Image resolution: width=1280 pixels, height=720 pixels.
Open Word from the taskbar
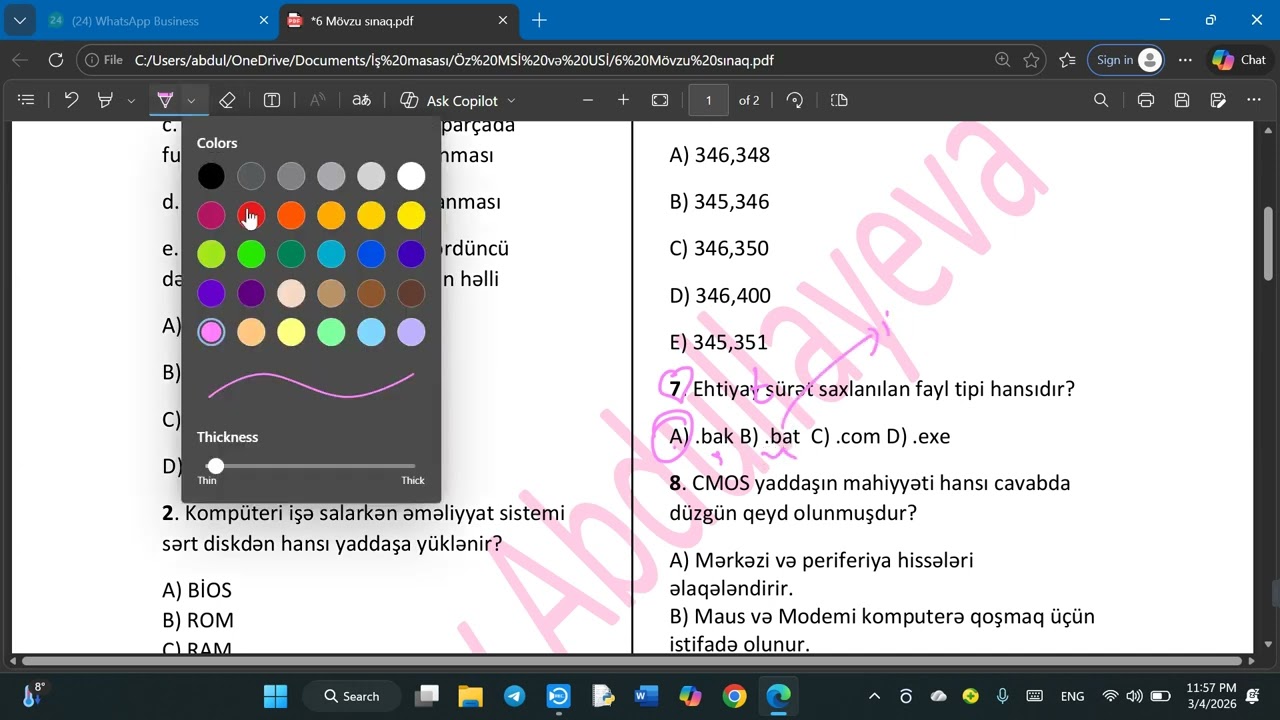tap(646, 696)
